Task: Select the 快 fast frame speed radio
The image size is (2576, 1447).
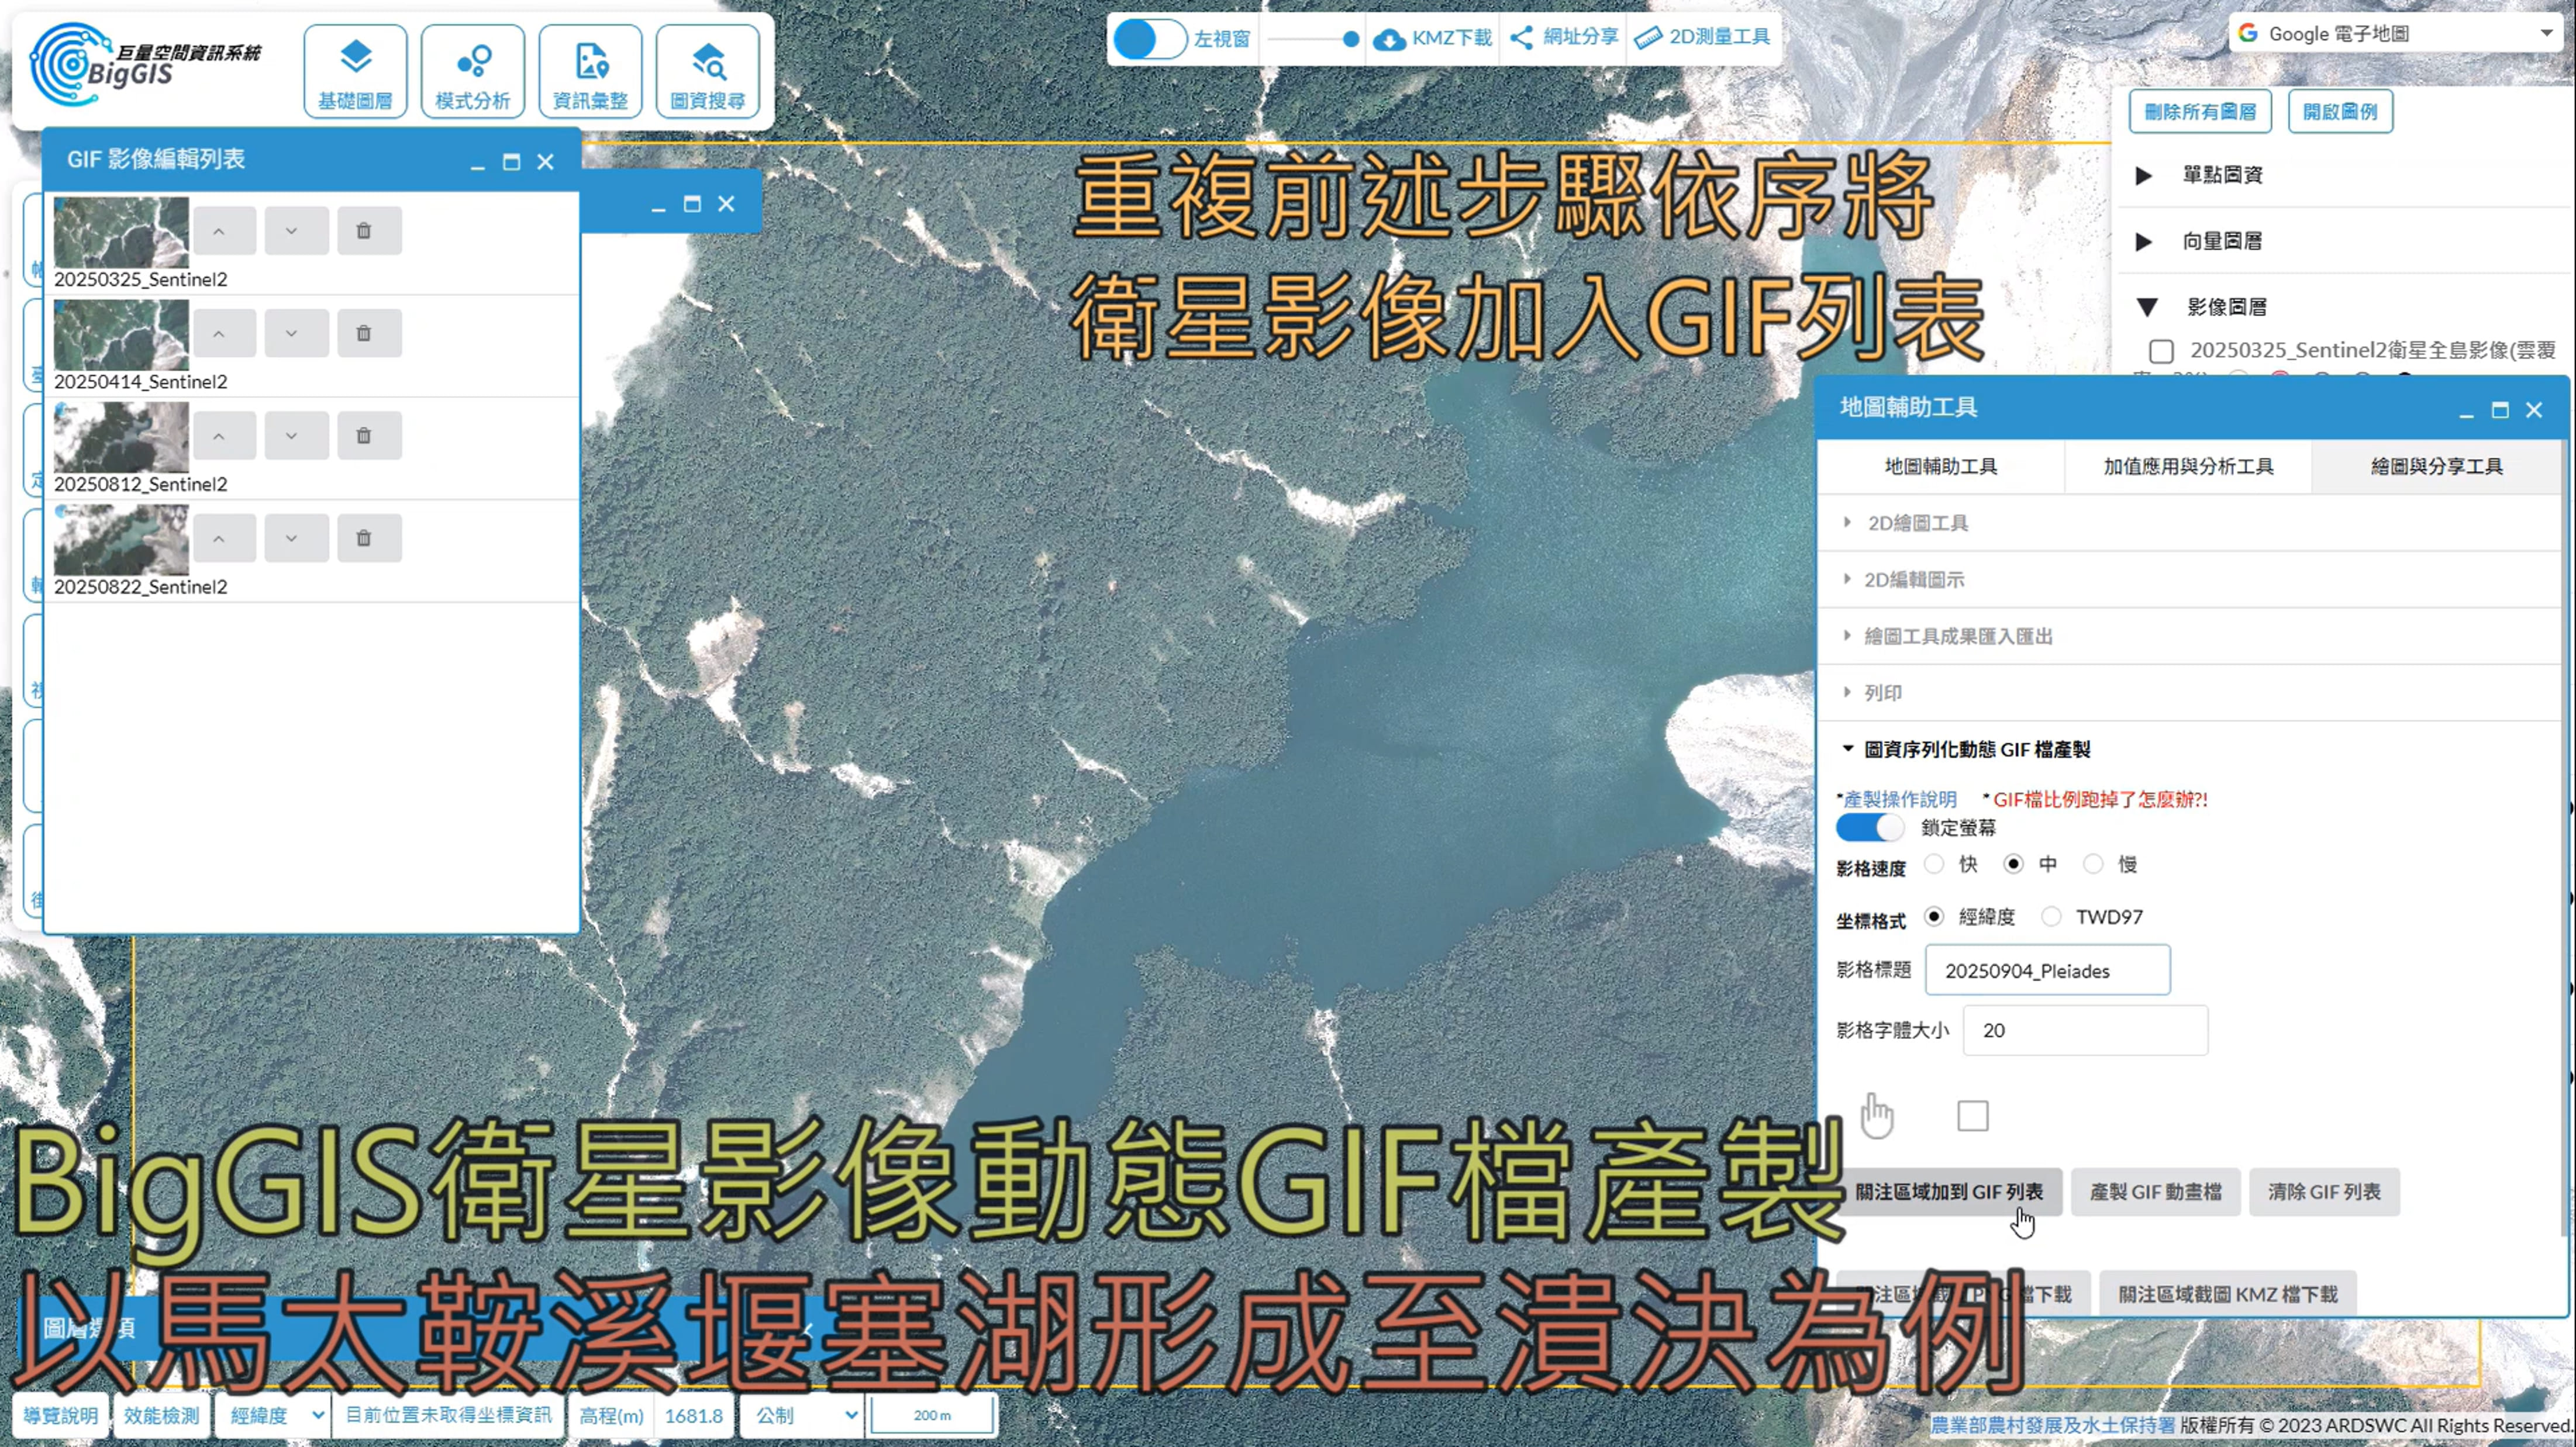Action: (x=1934, y=864)
